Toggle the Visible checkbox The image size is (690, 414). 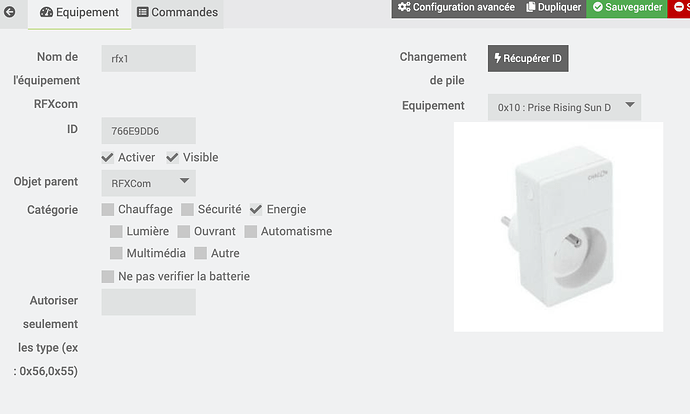(x=172, y=158)
